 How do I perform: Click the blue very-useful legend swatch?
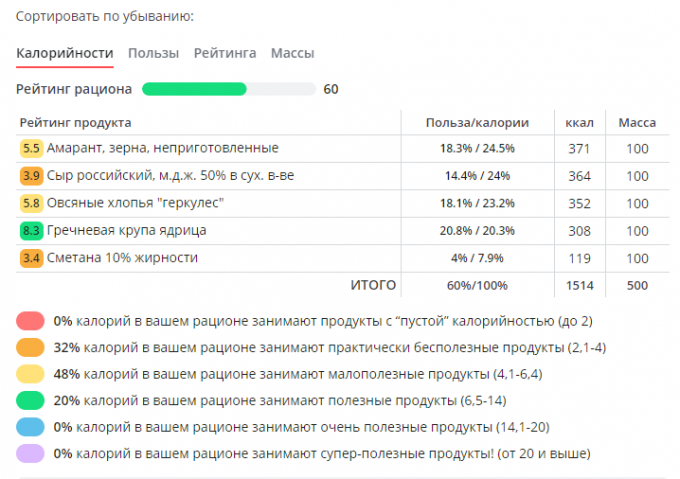pos(30,427)
